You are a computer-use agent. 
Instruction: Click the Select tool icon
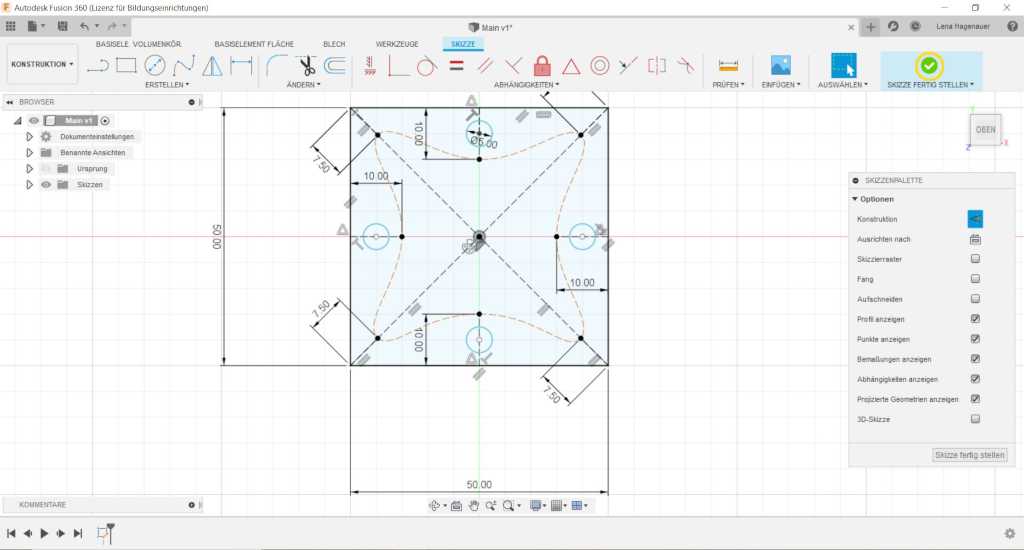click(843, 66)
